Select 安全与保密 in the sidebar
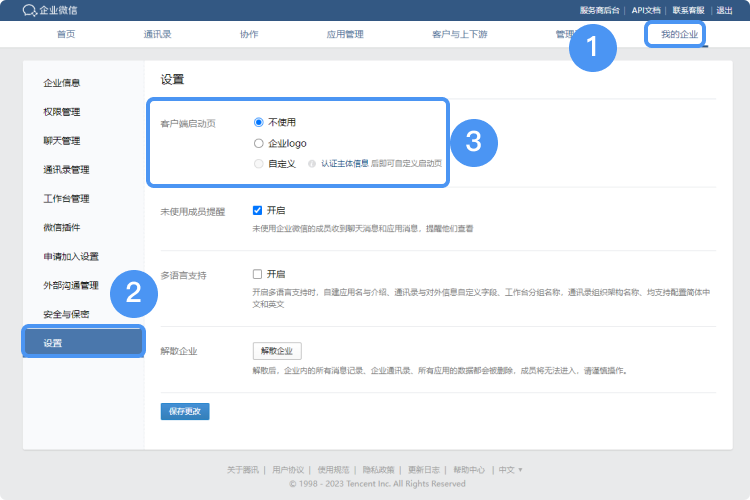 (x=66, y=314)
